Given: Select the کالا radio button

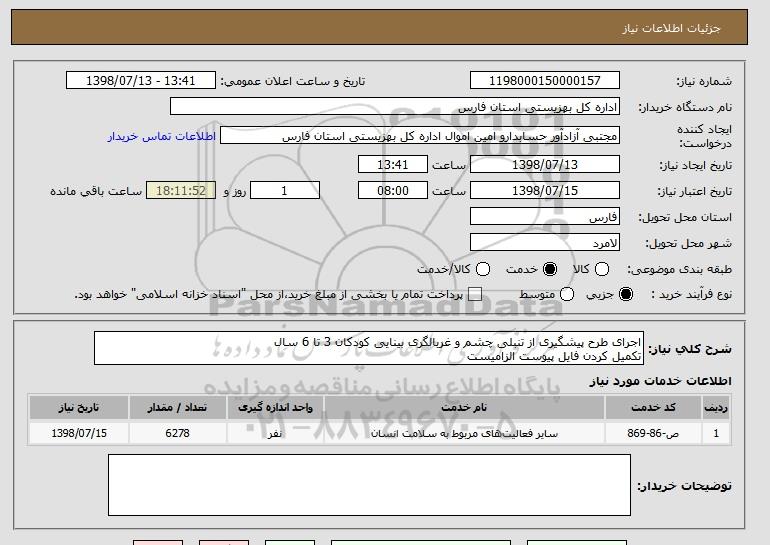Looking at the screenshot, I should [x=602, y=269].
